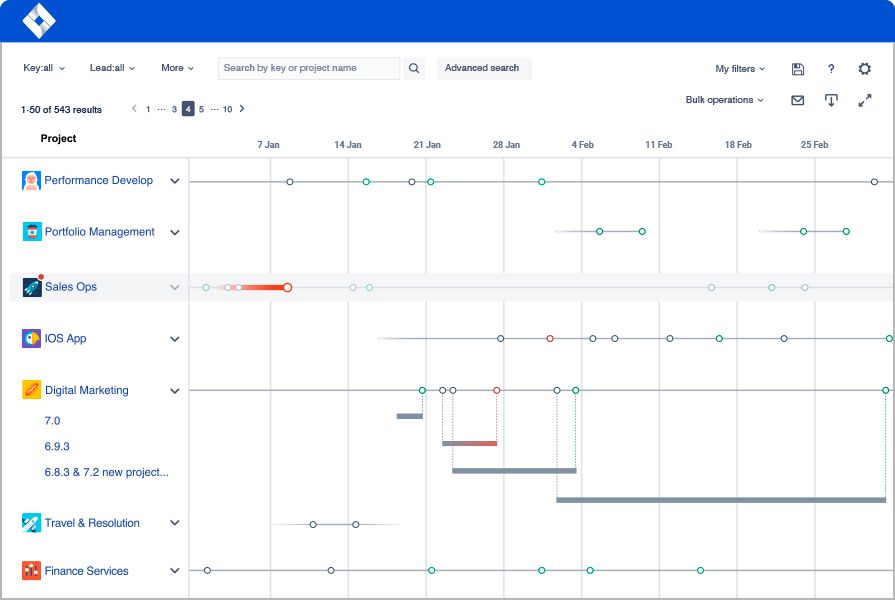Open version 7.0 under Digital Marketing
This screenshot has height=600, width=895.
pos(52,421)
